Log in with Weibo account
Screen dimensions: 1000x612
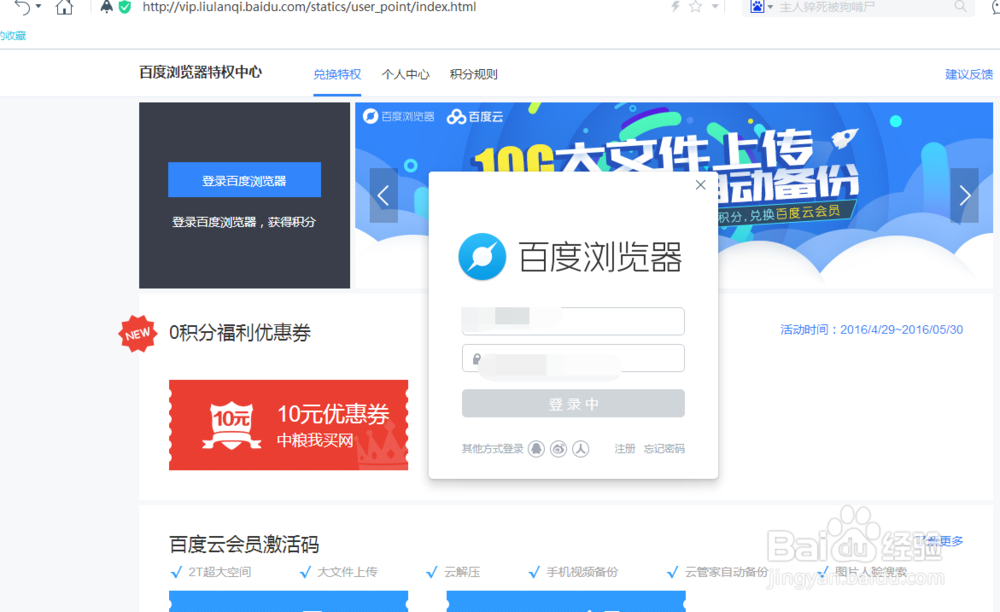tap(557, 449)
